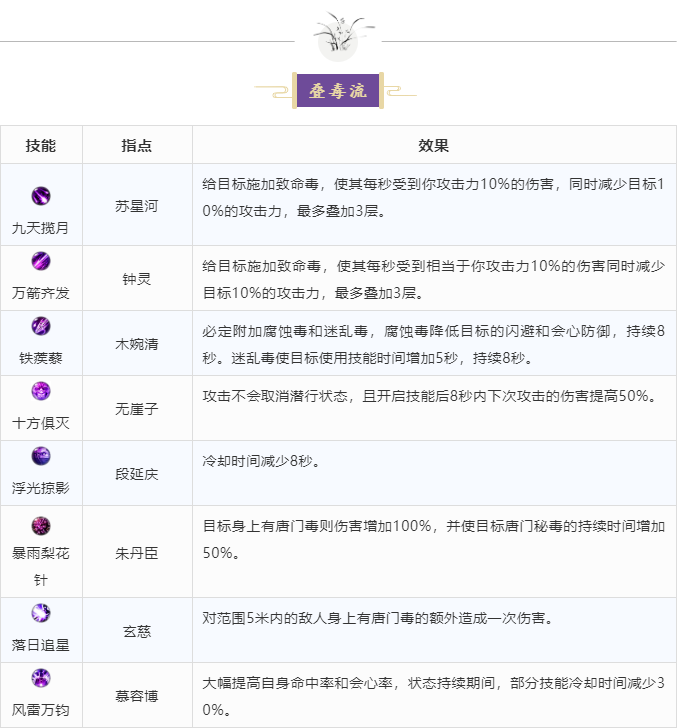Click the 十方俱灭 skill icon
677x728 pixels.
41,391
